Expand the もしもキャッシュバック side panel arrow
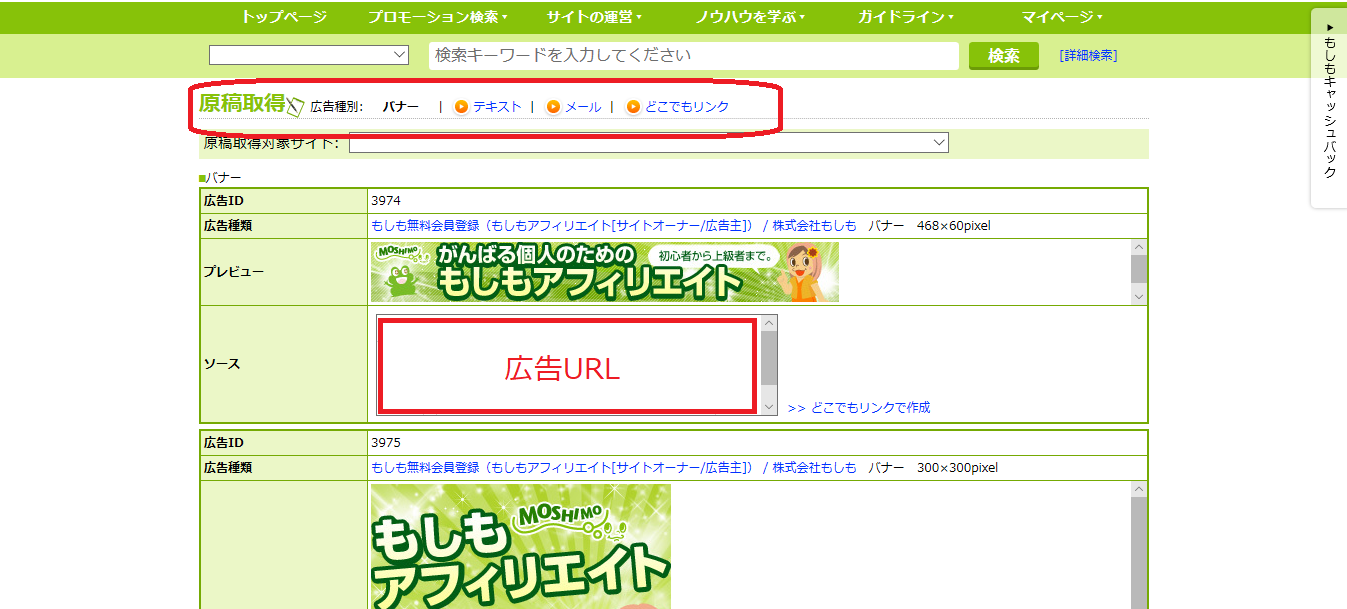Viewport: 1347px width, 609px height. click(1329, 27)
